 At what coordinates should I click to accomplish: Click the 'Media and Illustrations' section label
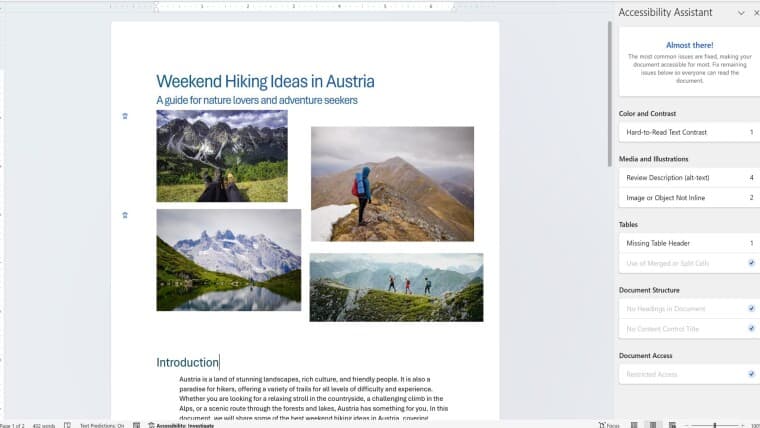tap(653, 159)
